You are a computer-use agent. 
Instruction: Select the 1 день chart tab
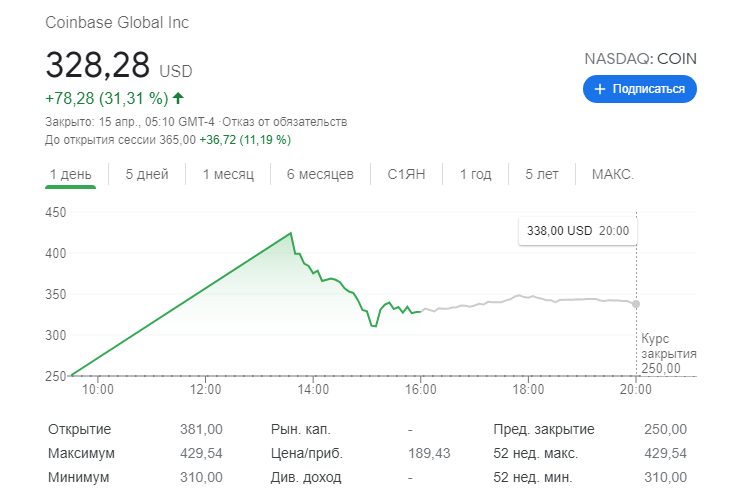coord(71,174)
